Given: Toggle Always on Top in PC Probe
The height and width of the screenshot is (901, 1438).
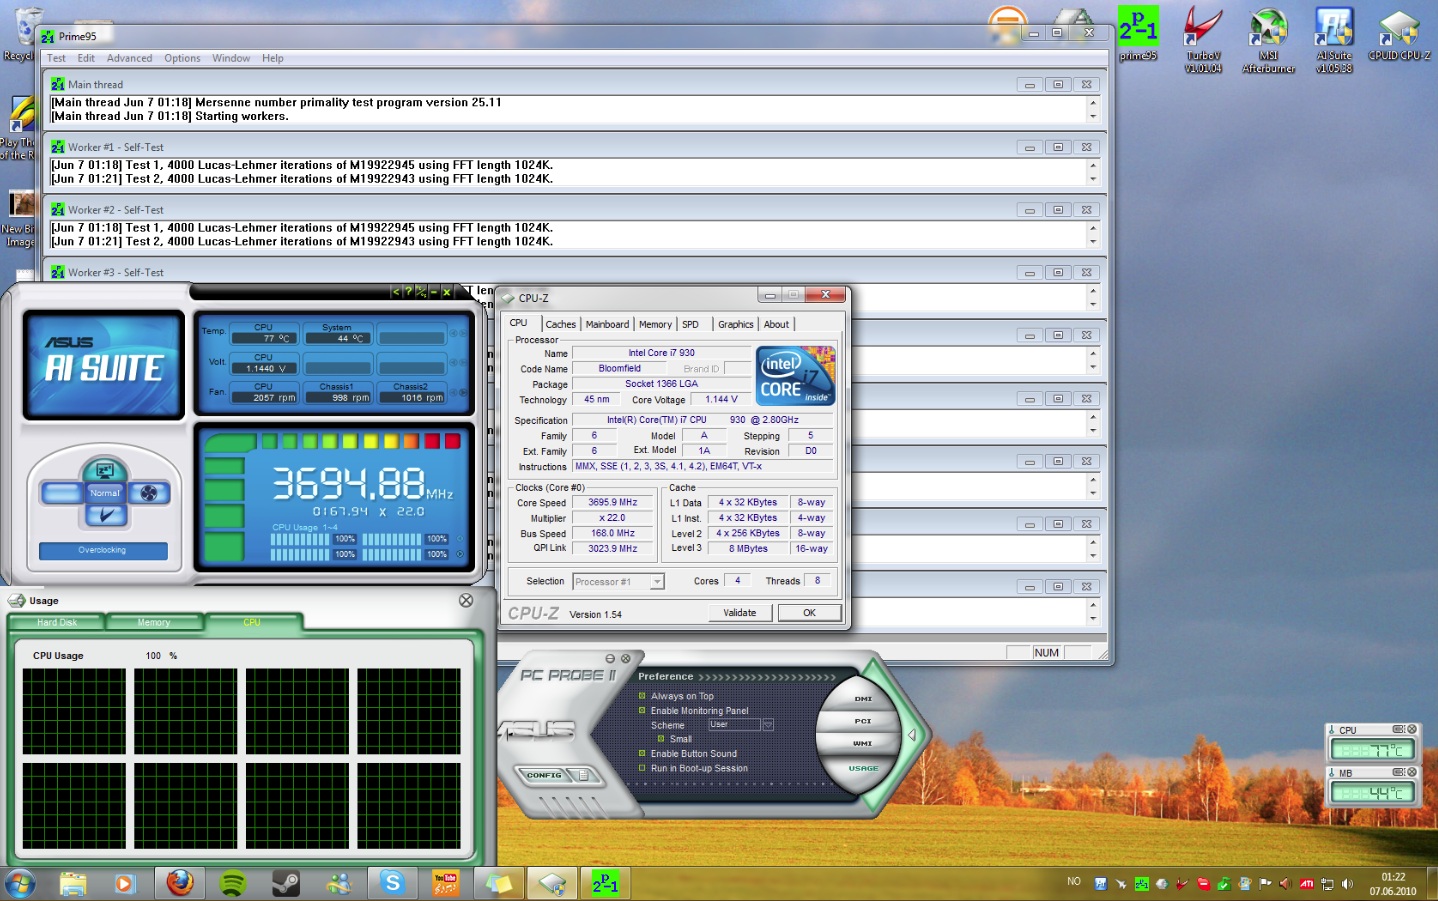Looking at the screenshot, I should click(642, 696).
